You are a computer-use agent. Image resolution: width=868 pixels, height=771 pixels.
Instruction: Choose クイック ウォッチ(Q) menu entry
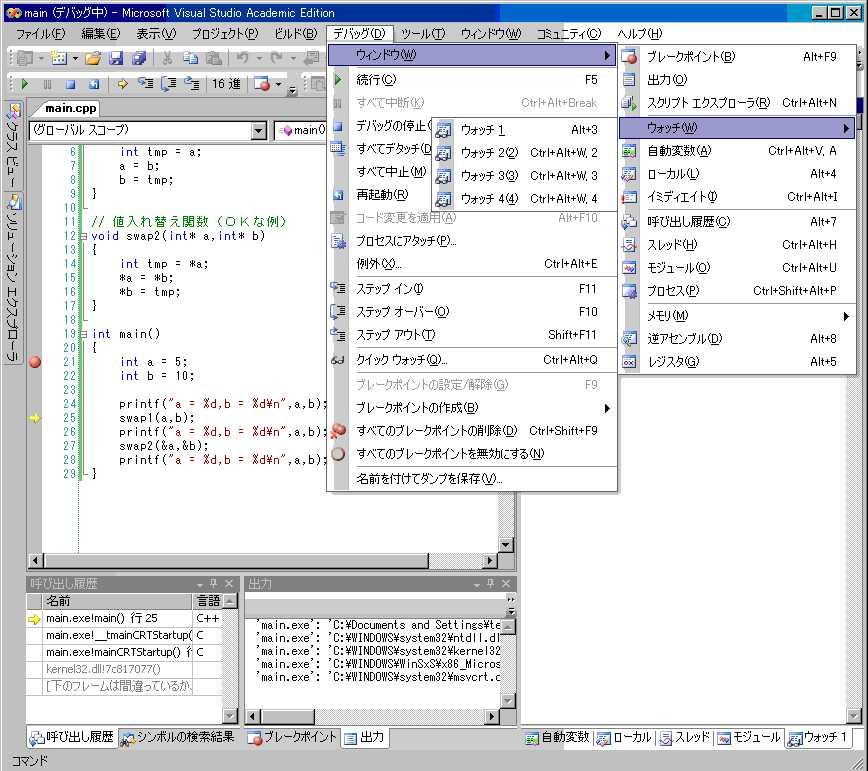tap(472, 360)
